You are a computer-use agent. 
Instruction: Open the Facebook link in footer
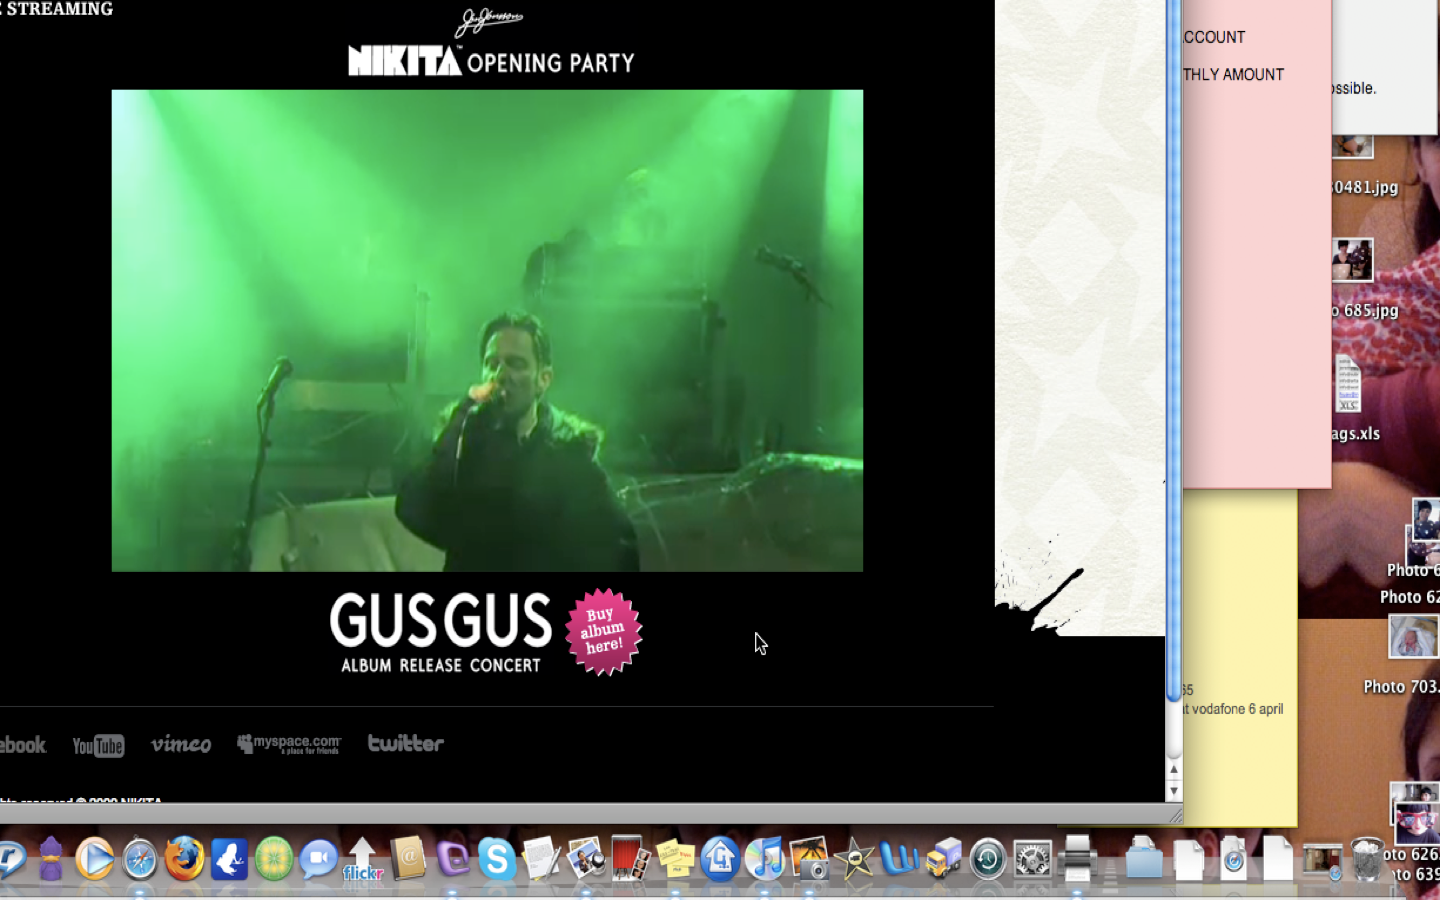tap(23, 745)
